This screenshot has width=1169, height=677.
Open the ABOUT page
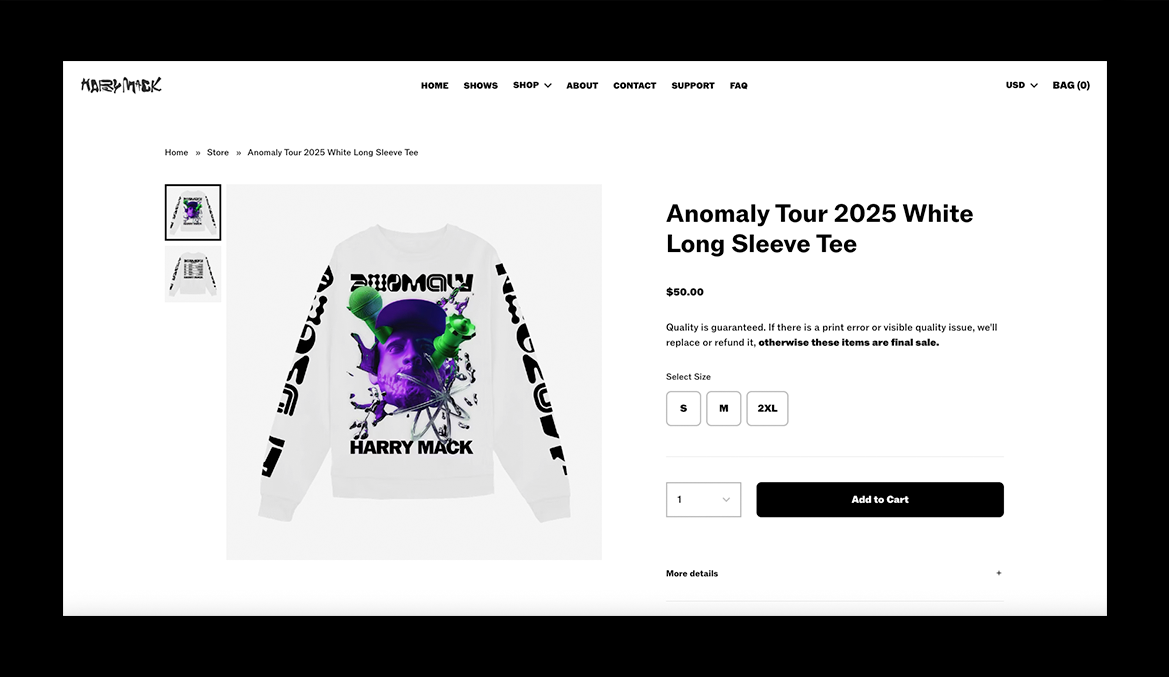582,86
